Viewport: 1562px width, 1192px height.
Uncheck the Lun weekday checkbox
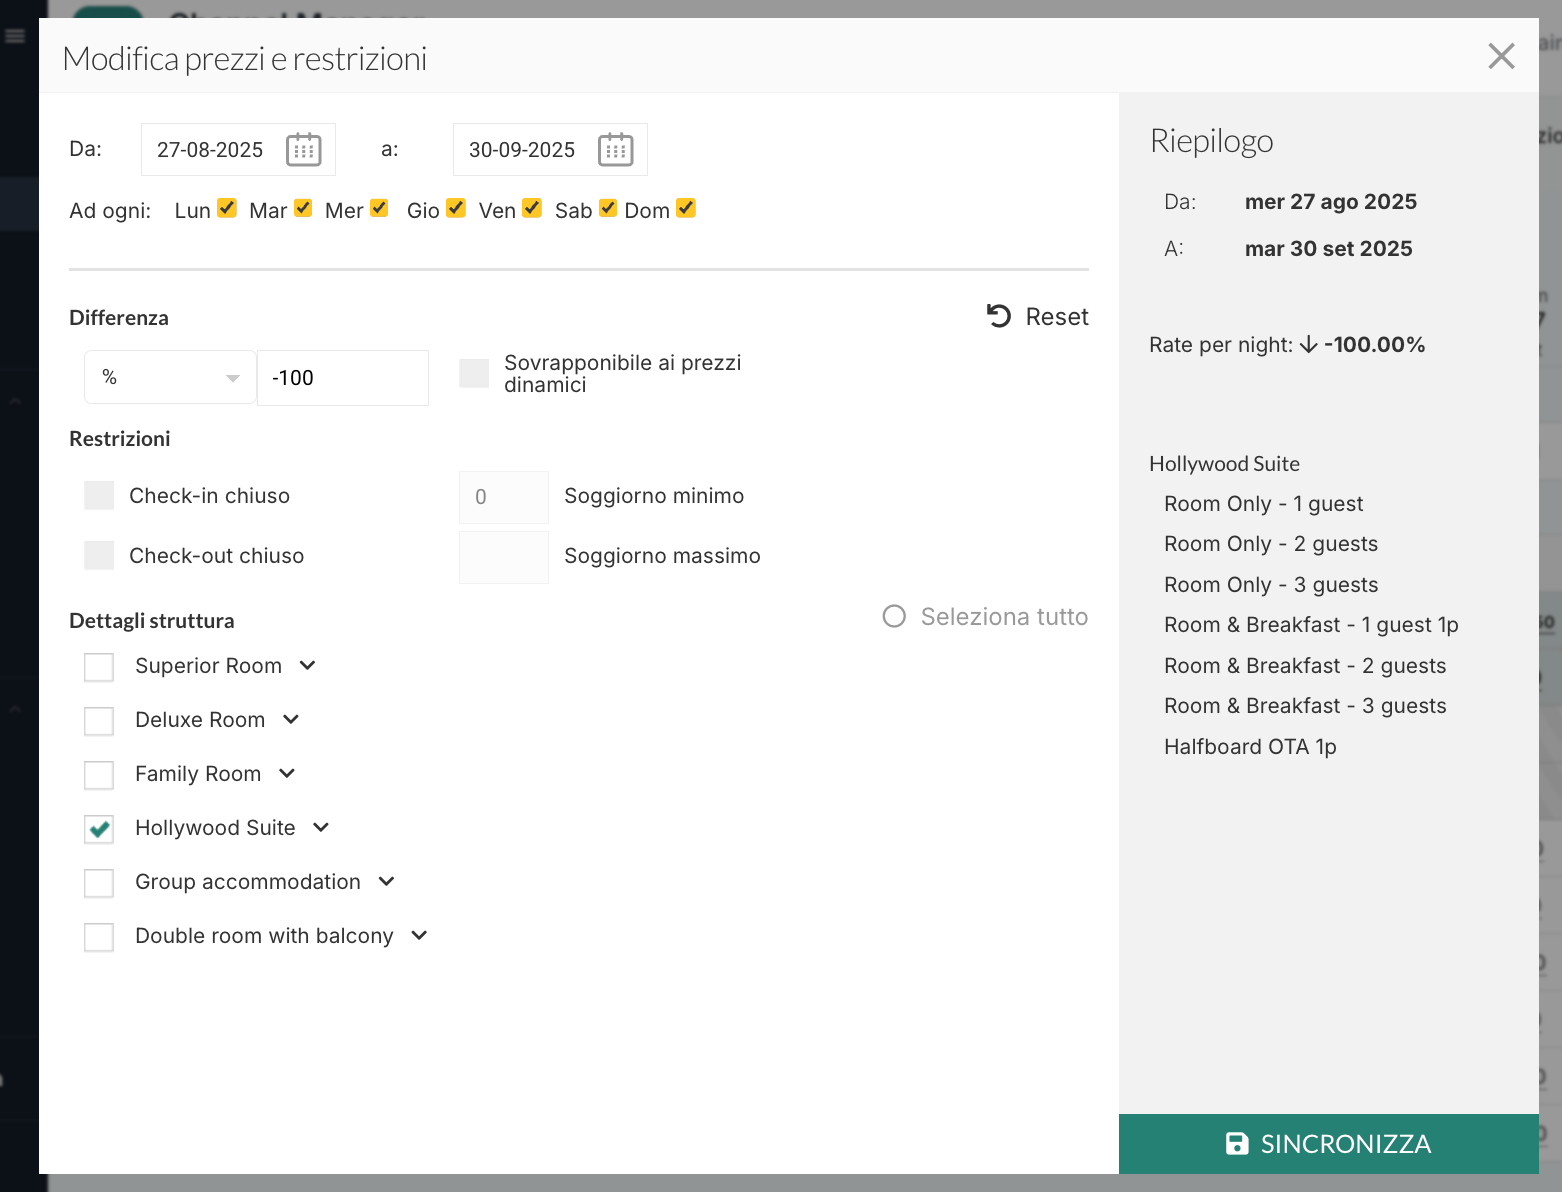[x=227, y=208]
